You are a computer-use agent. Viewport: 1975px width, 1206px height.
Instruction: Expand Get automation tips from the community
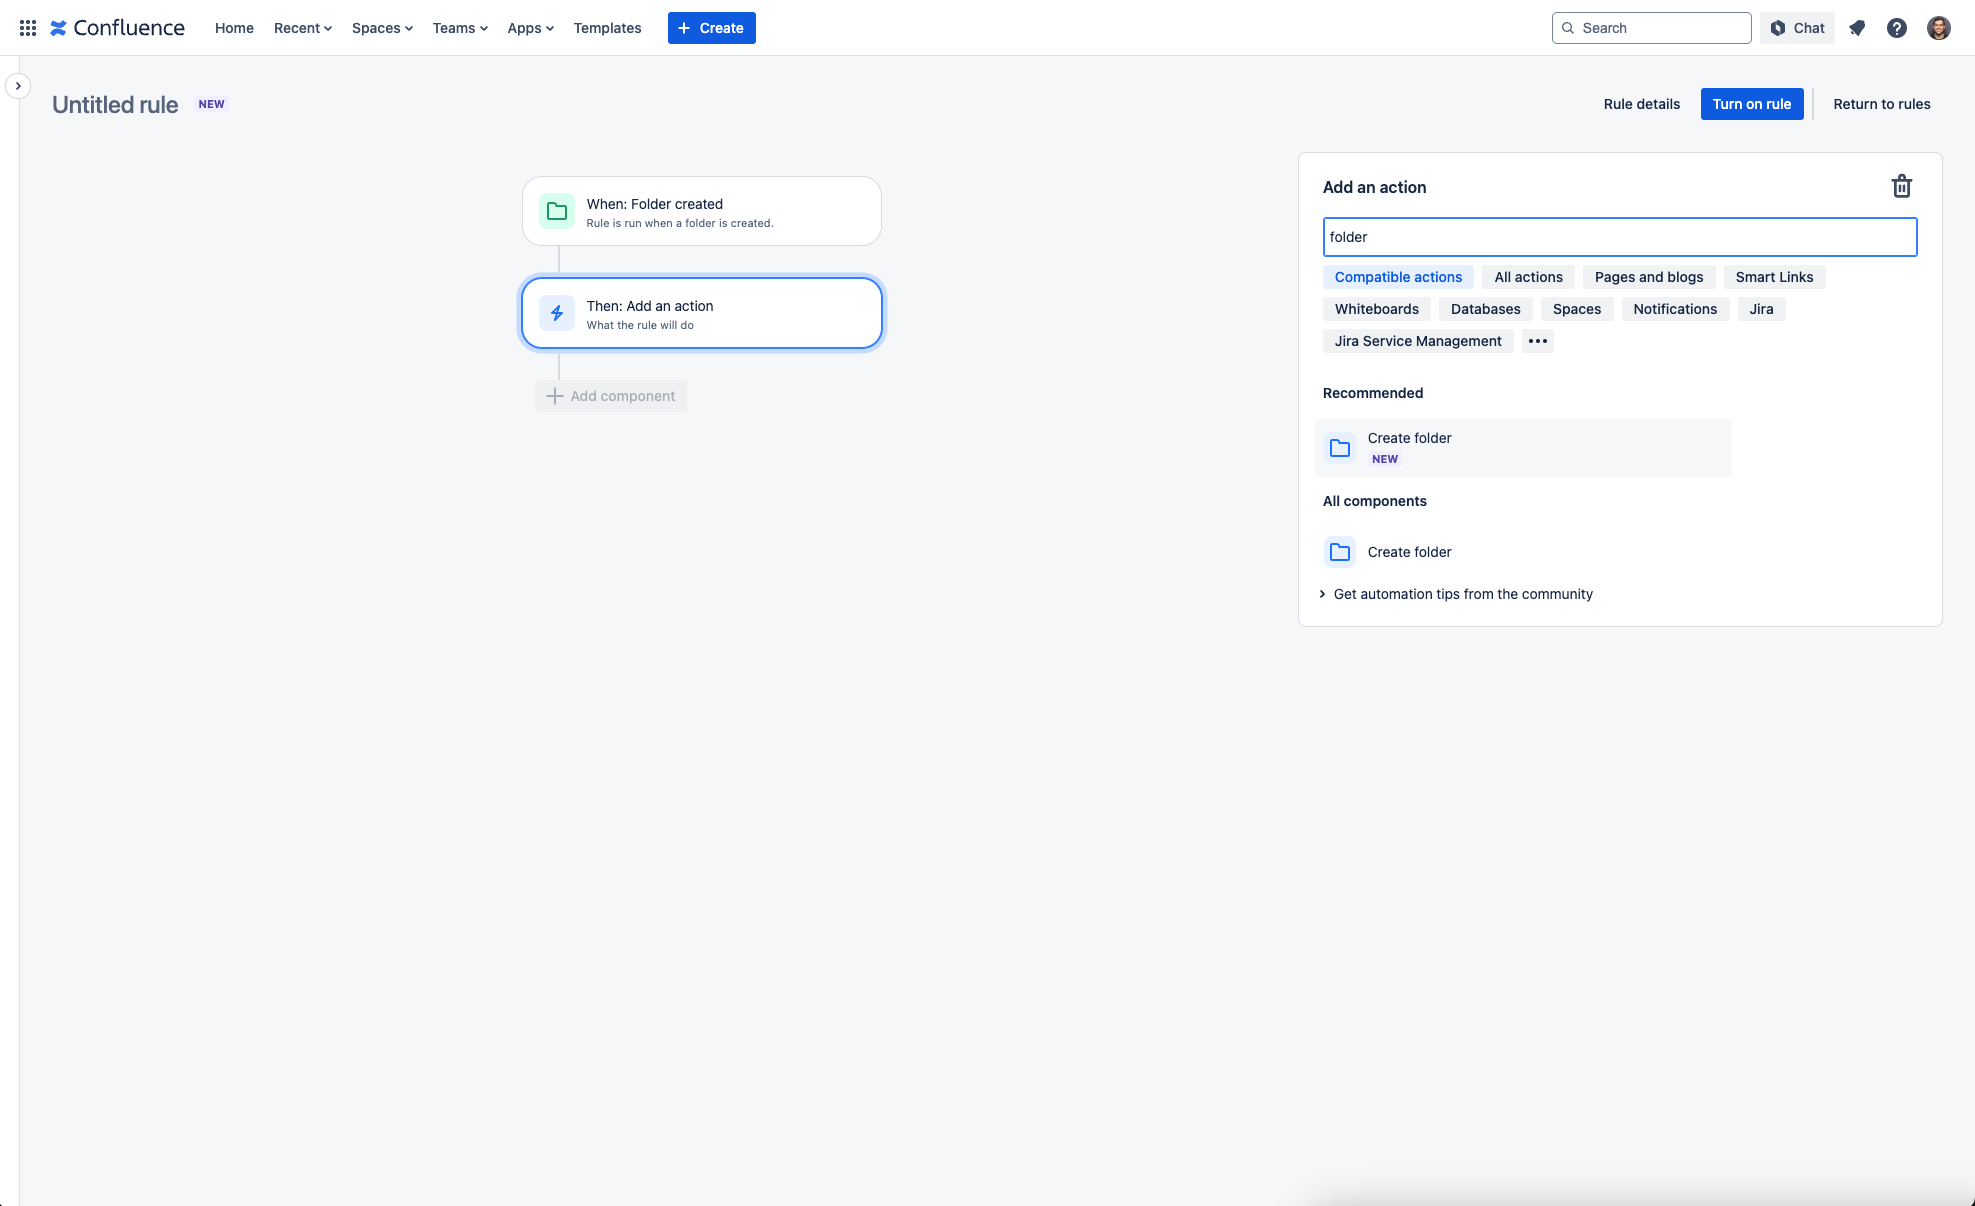click(x=1462, y=594)
